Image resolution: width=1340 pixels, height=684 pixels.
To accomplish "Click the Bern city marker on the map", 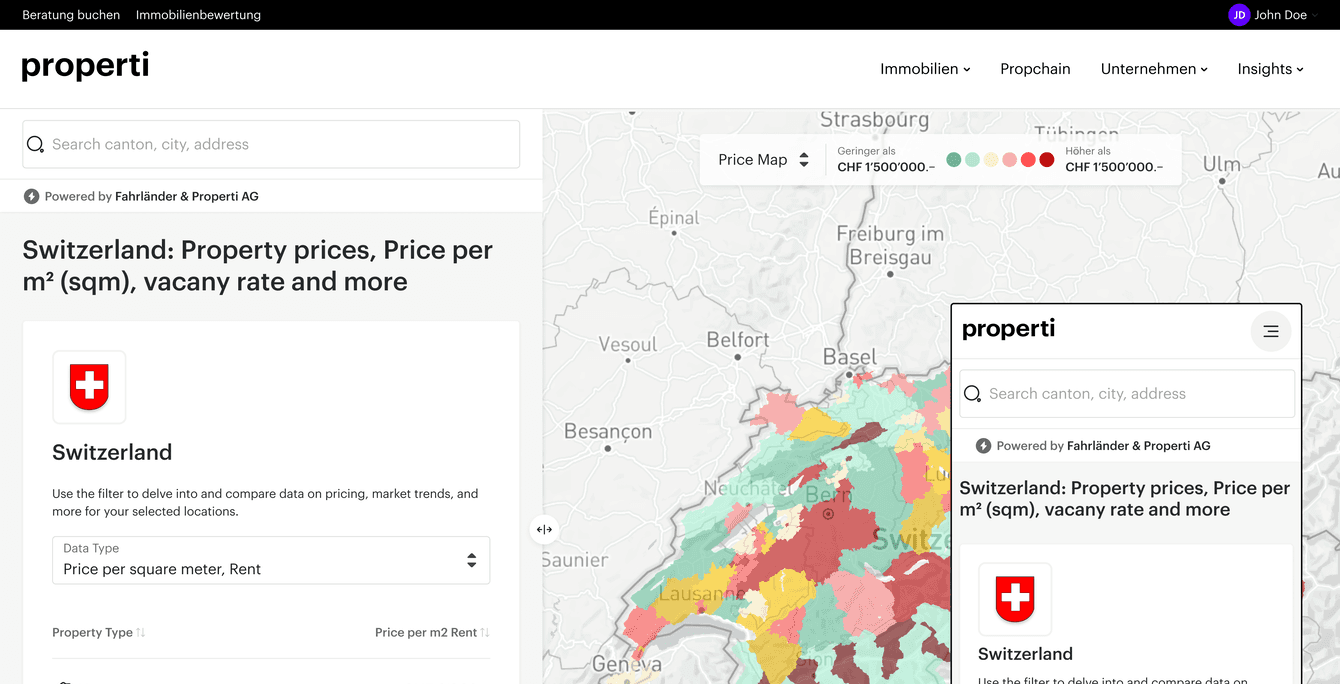I will coord(828,514).
